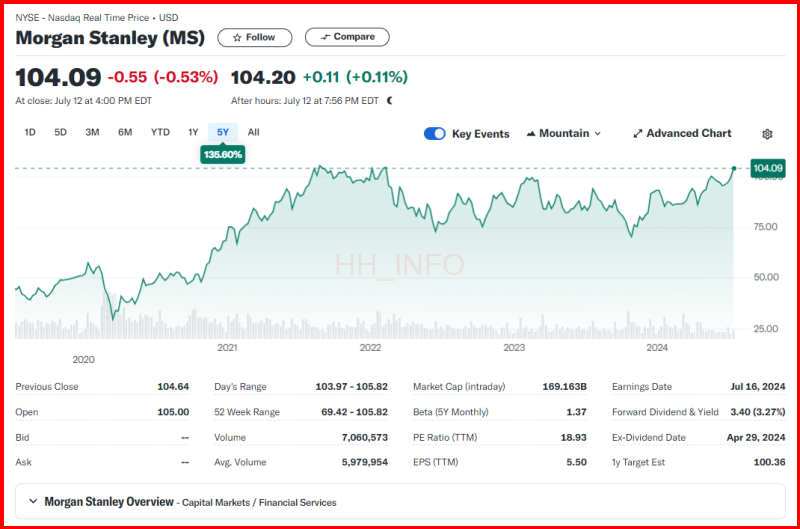
Task: Click the after-hours moon icon
Action: pos(390,100)
